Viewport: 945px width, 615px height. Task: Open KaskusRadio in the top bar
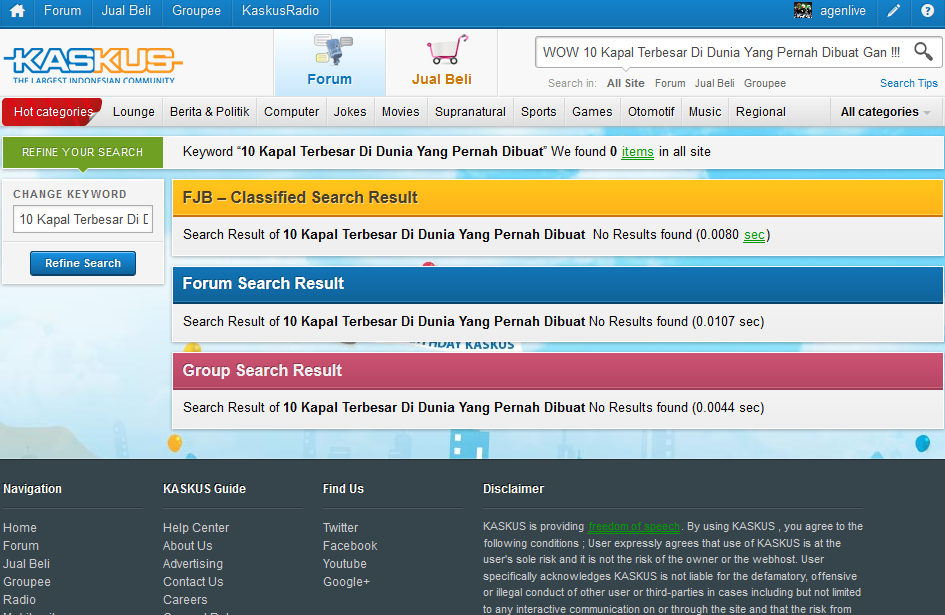coord(280,11)
